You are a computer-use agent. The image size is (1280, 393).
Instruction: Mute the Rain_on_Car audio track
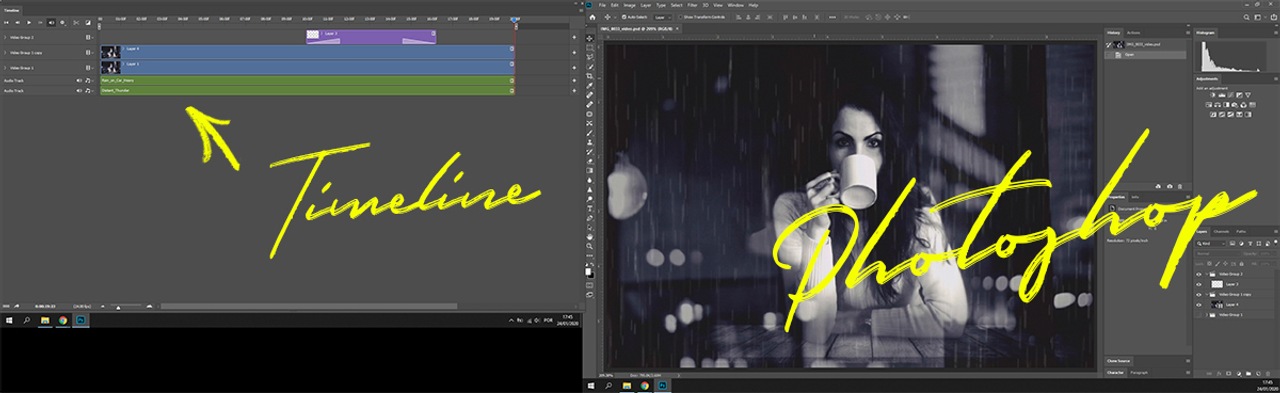[79, 80]
